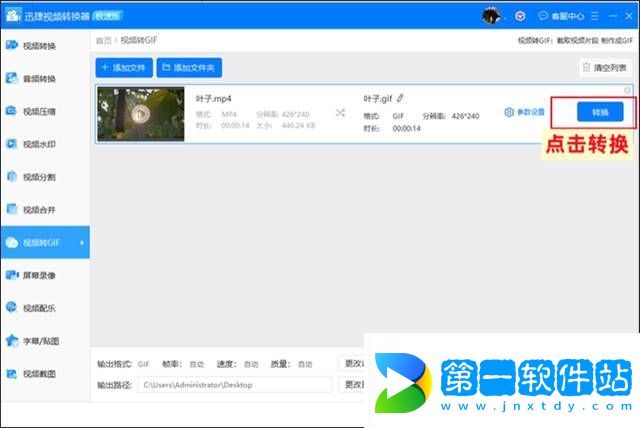Image resolution: width=640 pixels, height=428 pixels.
Task: Open 客服中心 support chat
Action: tap(561, 16)
